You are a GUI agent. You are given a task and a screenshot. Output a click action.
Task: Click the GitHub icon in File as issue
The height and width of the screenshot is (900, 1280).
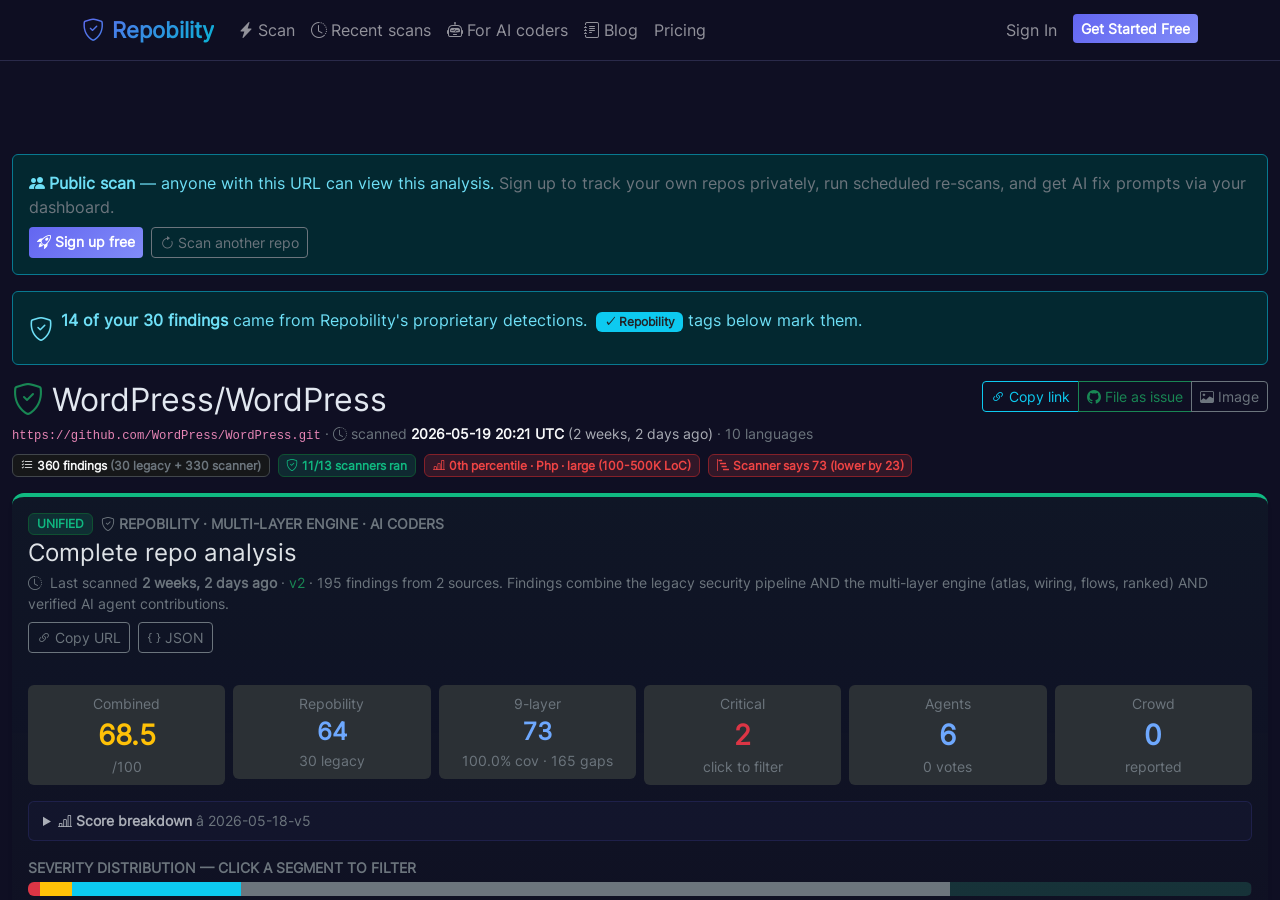tap(1094, 397)
